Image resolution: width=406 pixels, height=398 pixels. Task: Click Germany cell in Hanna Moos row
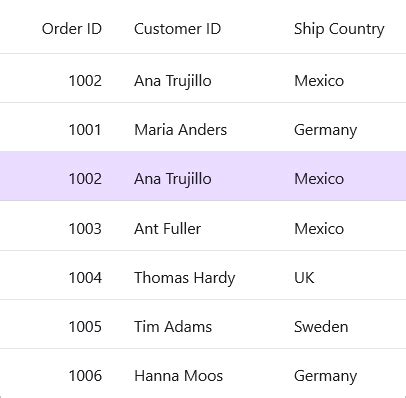325,377
